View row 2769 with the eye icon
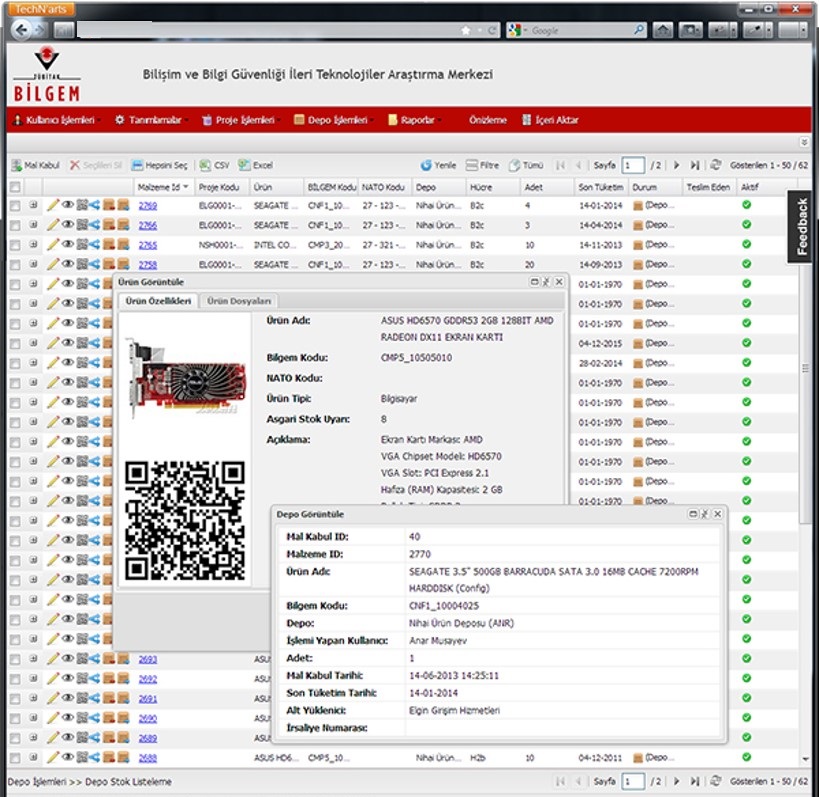 [67, 205]
